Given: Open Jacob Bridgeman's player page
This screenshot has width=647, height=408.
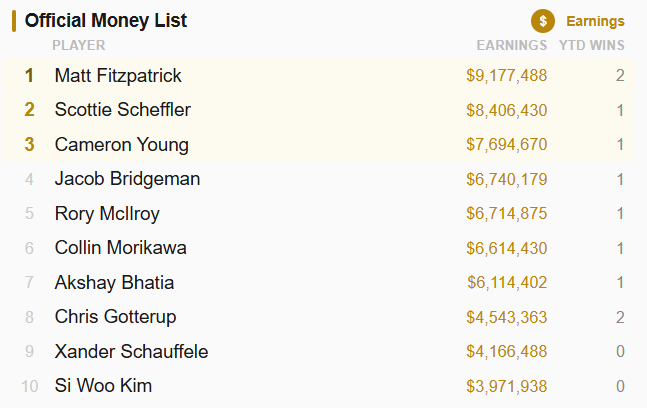Looking at the screenshot, I should 127,179.
